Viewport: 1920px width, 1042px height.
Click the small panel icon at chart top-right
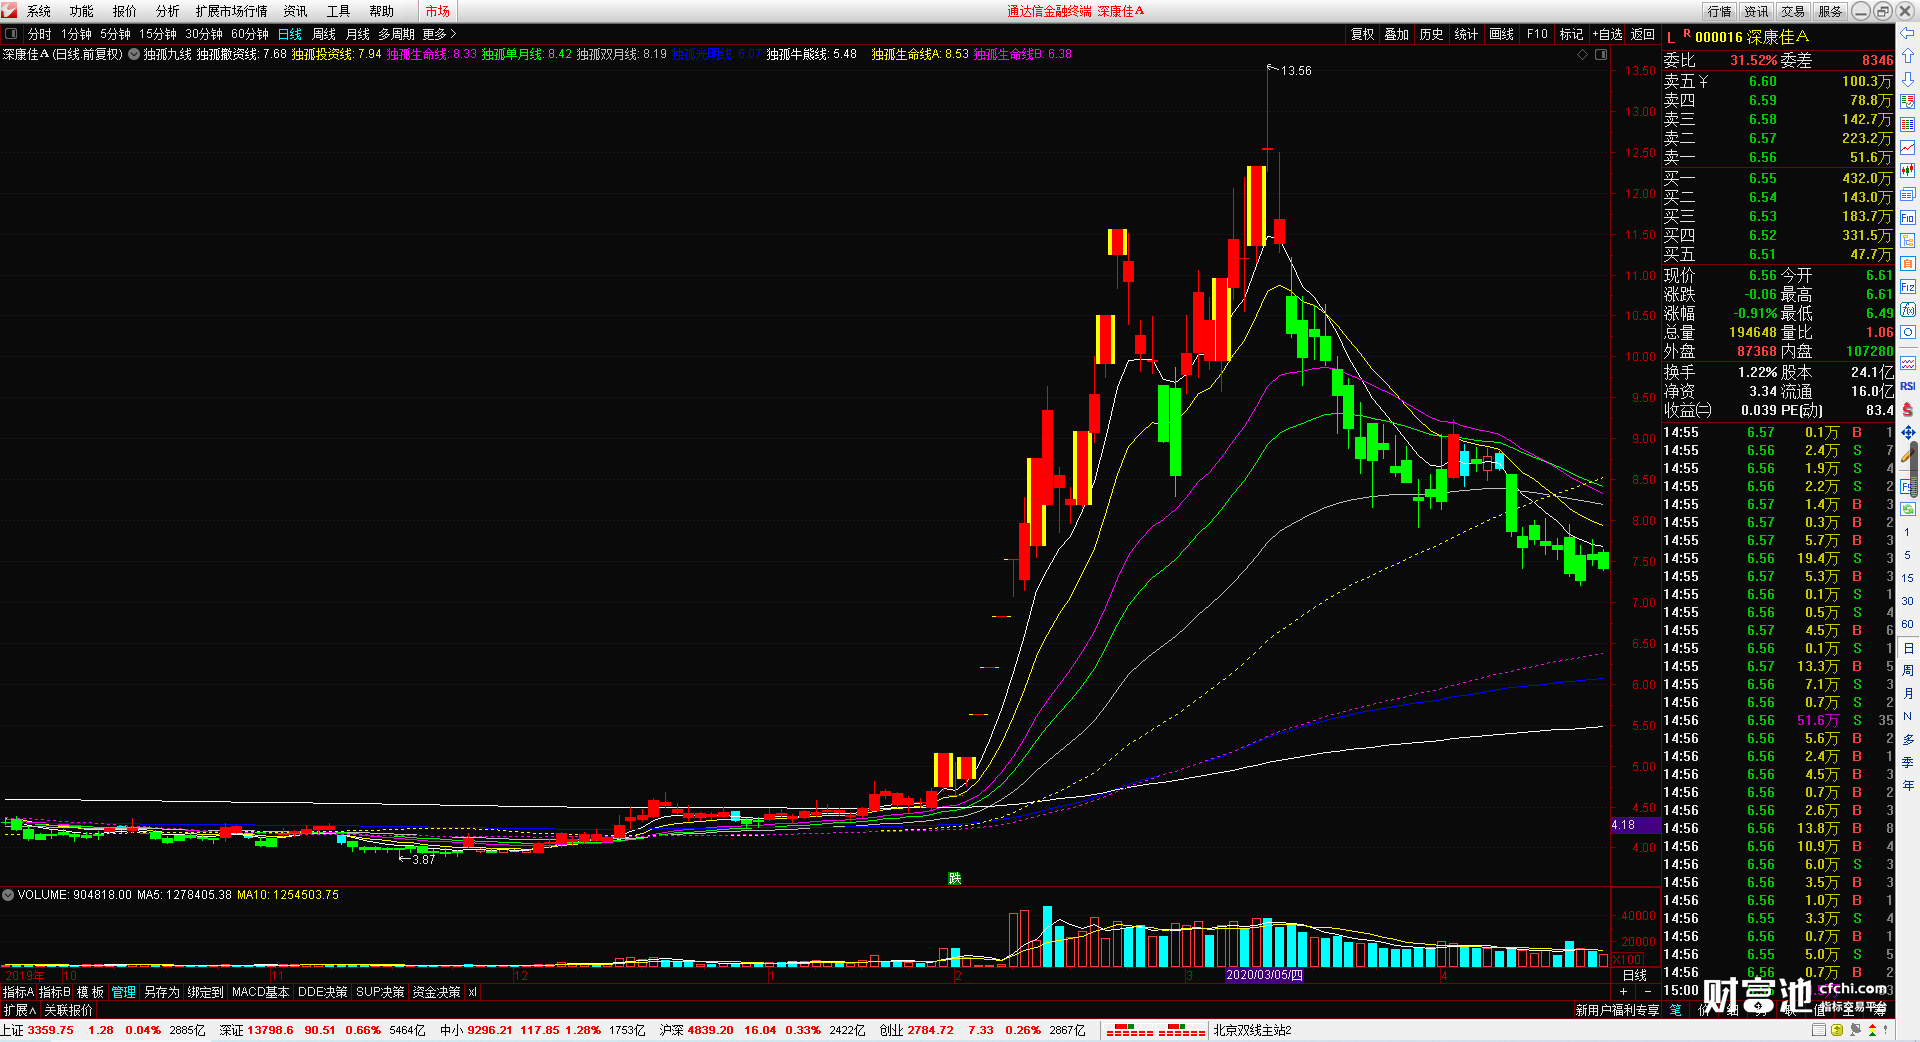pyautogui.click(x=1601, y=55)
